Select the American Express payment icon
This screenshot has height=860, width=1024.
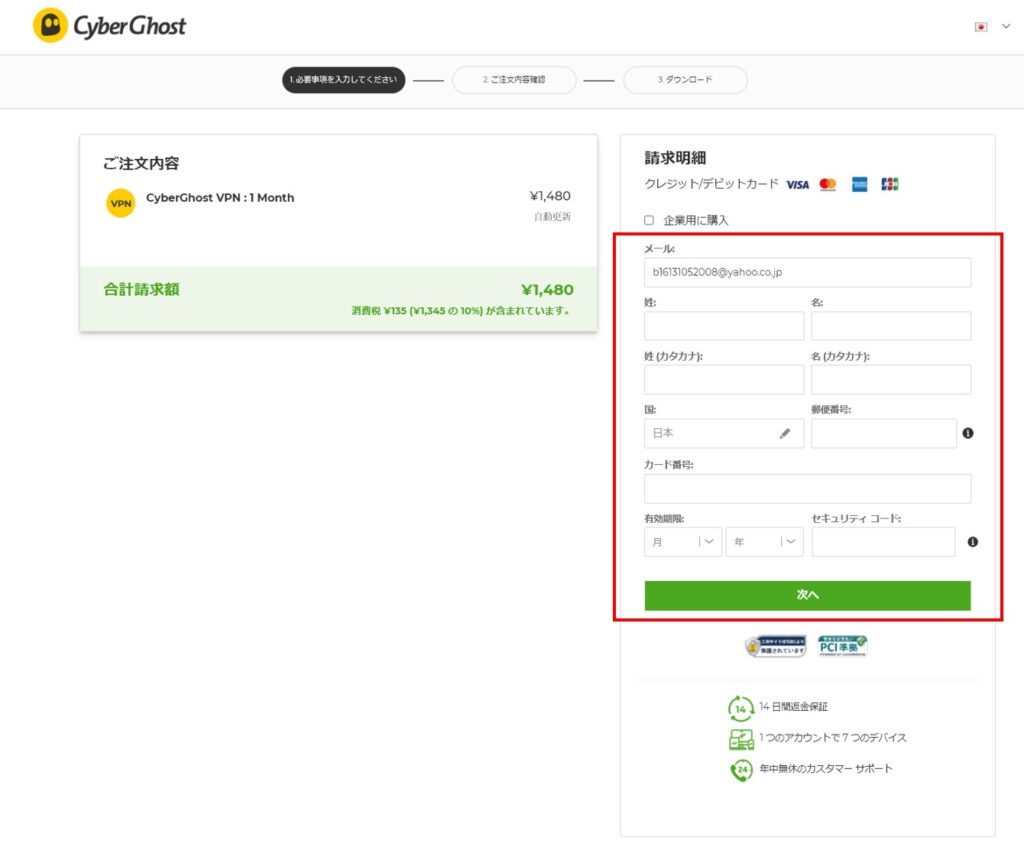click(859, 184)
